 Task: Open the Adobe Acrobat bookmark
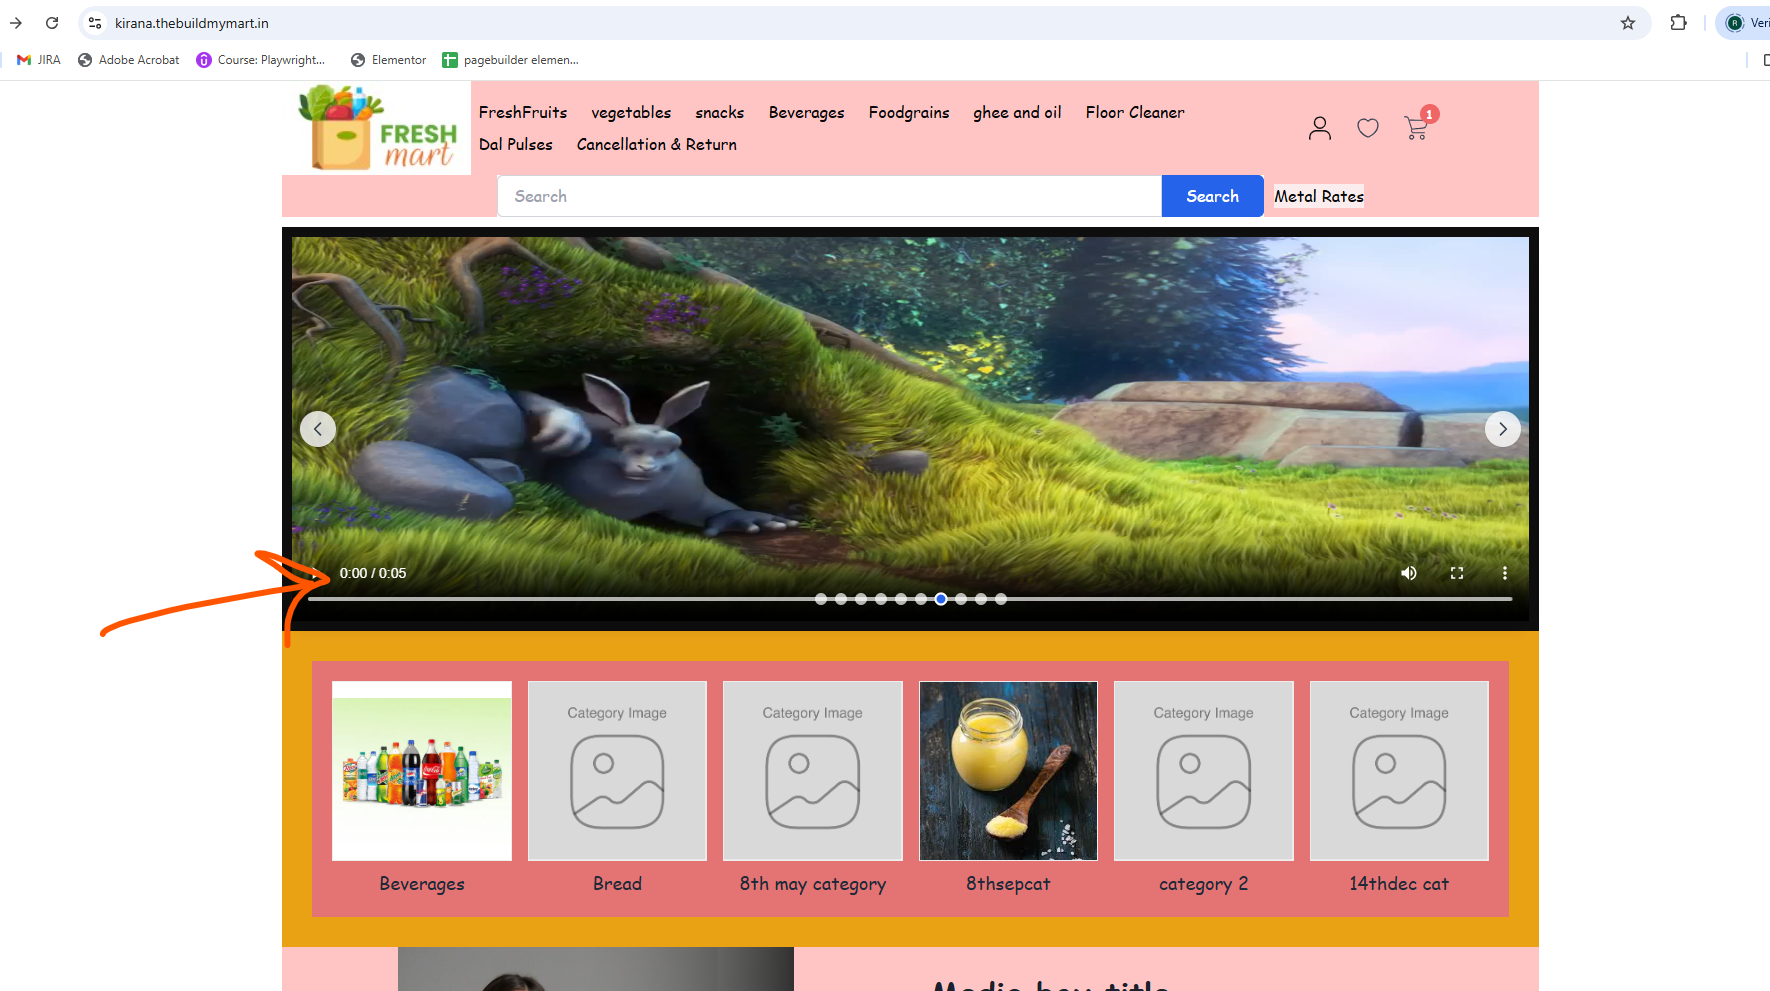pyautogui.click(x=129, y=60)
